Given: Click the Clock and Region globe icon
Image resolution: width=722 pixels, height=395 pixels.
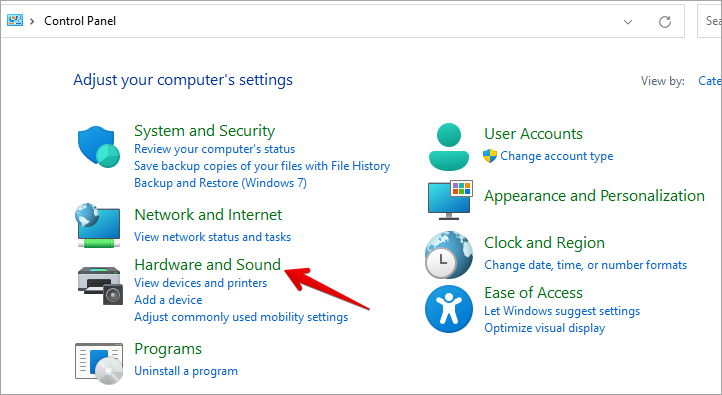Looking at the screenshot, I should point(448,255).
